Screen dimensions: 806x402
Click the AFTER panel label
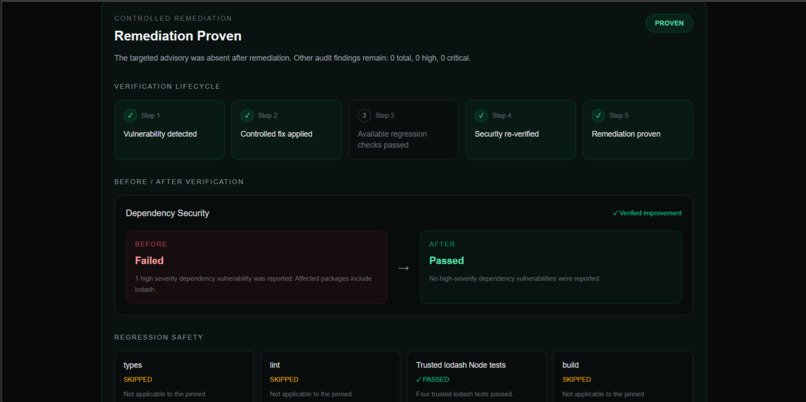442,244
